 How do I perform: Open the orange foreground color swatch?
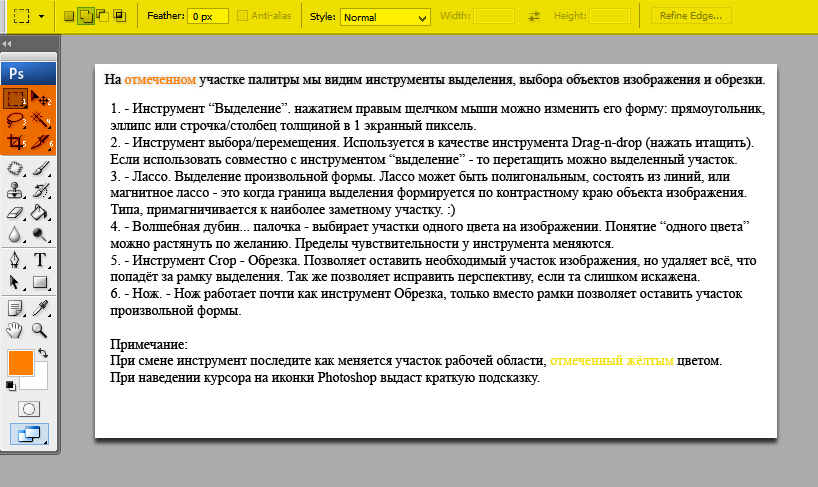tap(21, 363)
